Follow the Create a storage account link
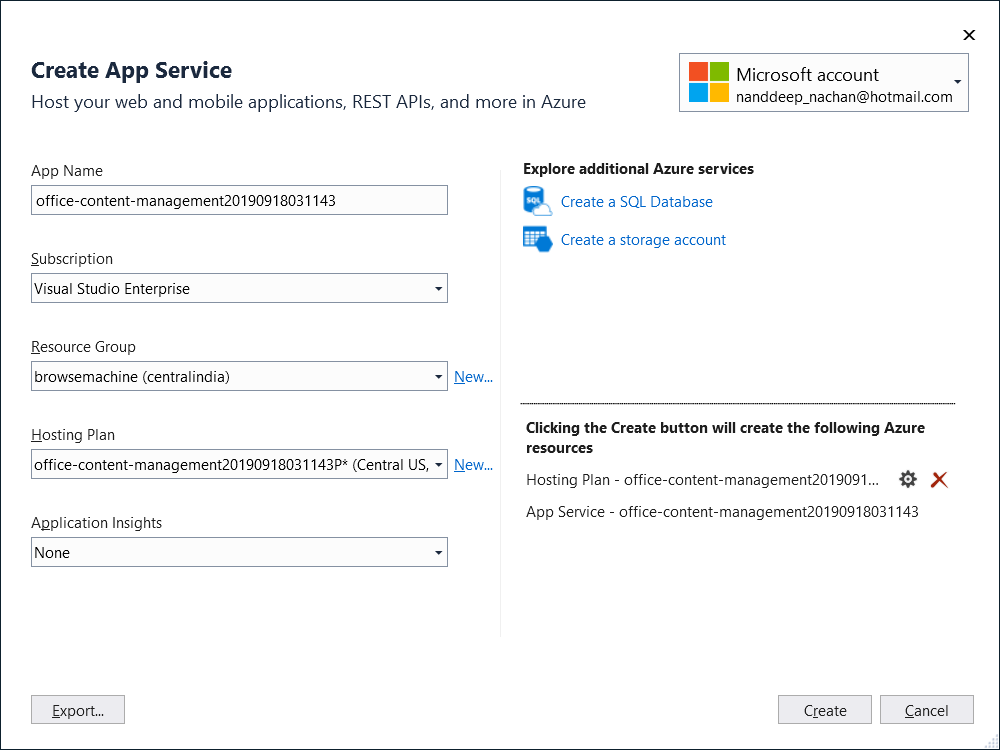The image size is (1000, 750). click(x=643, y=240)
